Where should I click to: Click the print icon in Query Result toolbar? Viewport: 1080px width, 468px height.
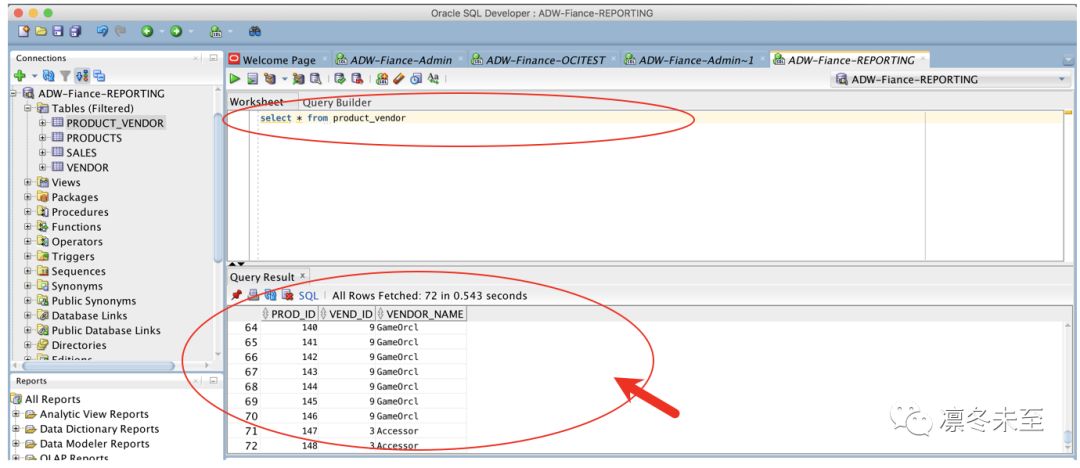[253, 295]
